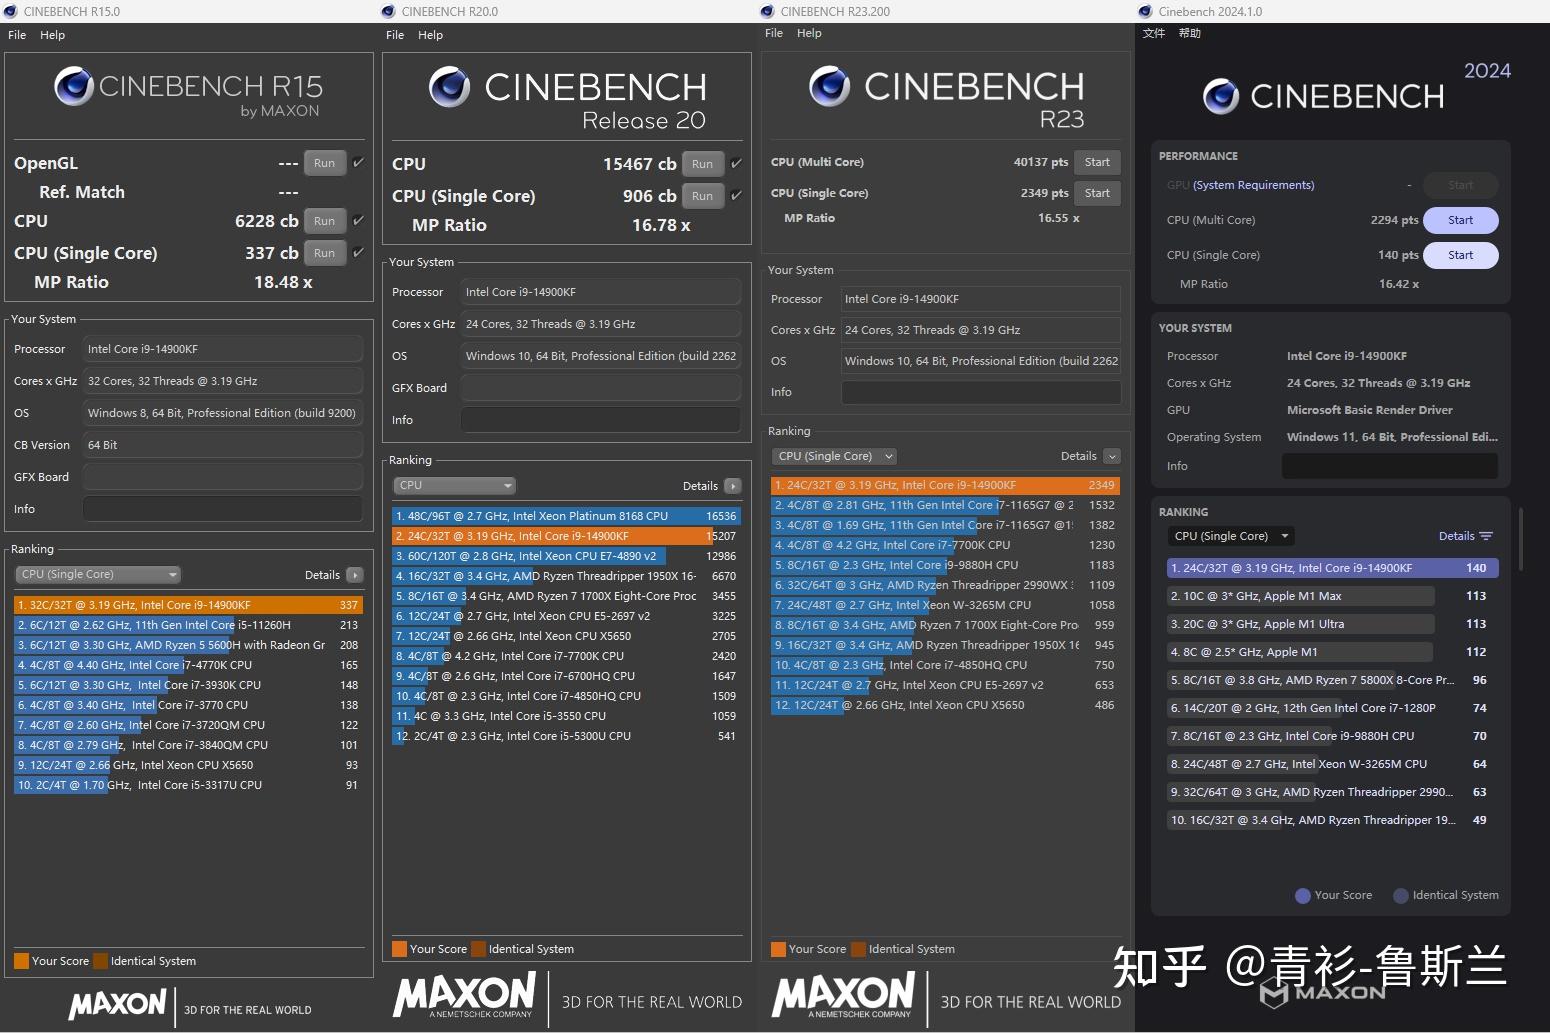Click the Cinebench 2024 title bar app icon
1550x1033 pixels.
1145,11
